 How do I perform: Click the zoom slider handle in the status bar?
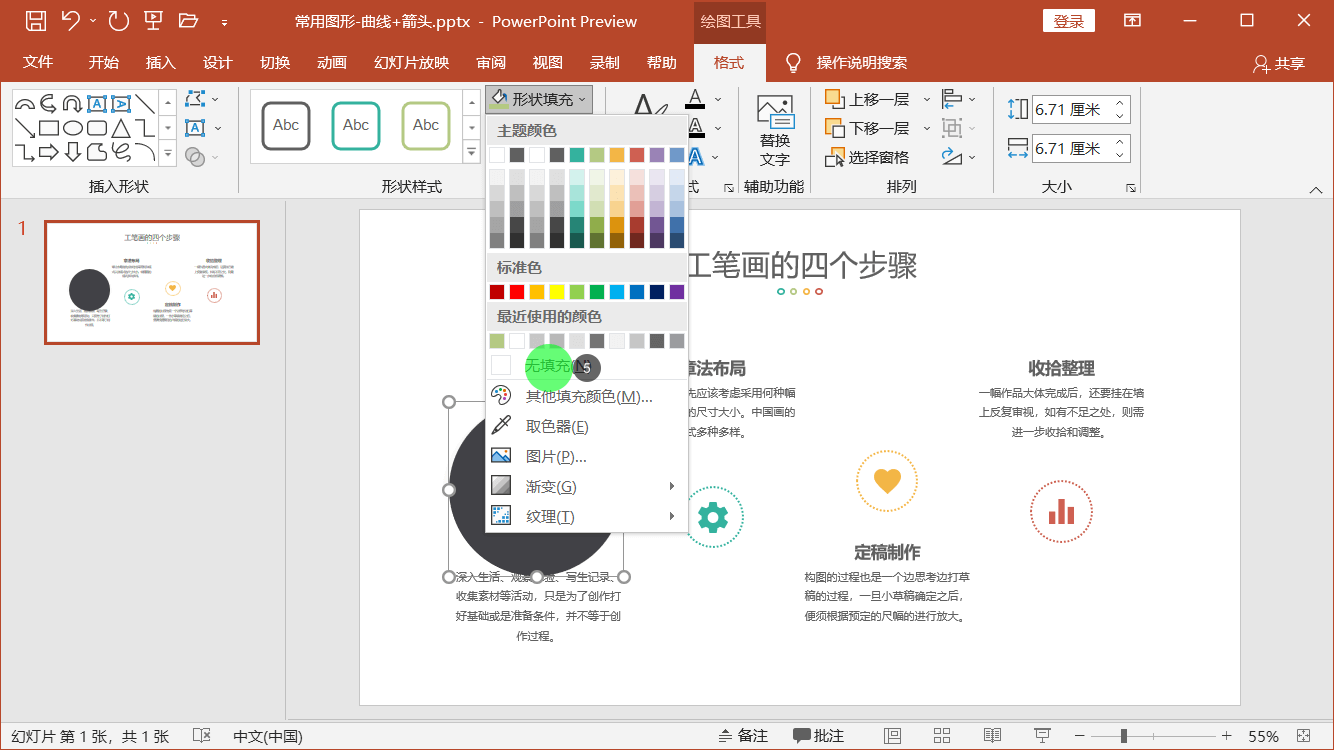[x=1124, y=736]
